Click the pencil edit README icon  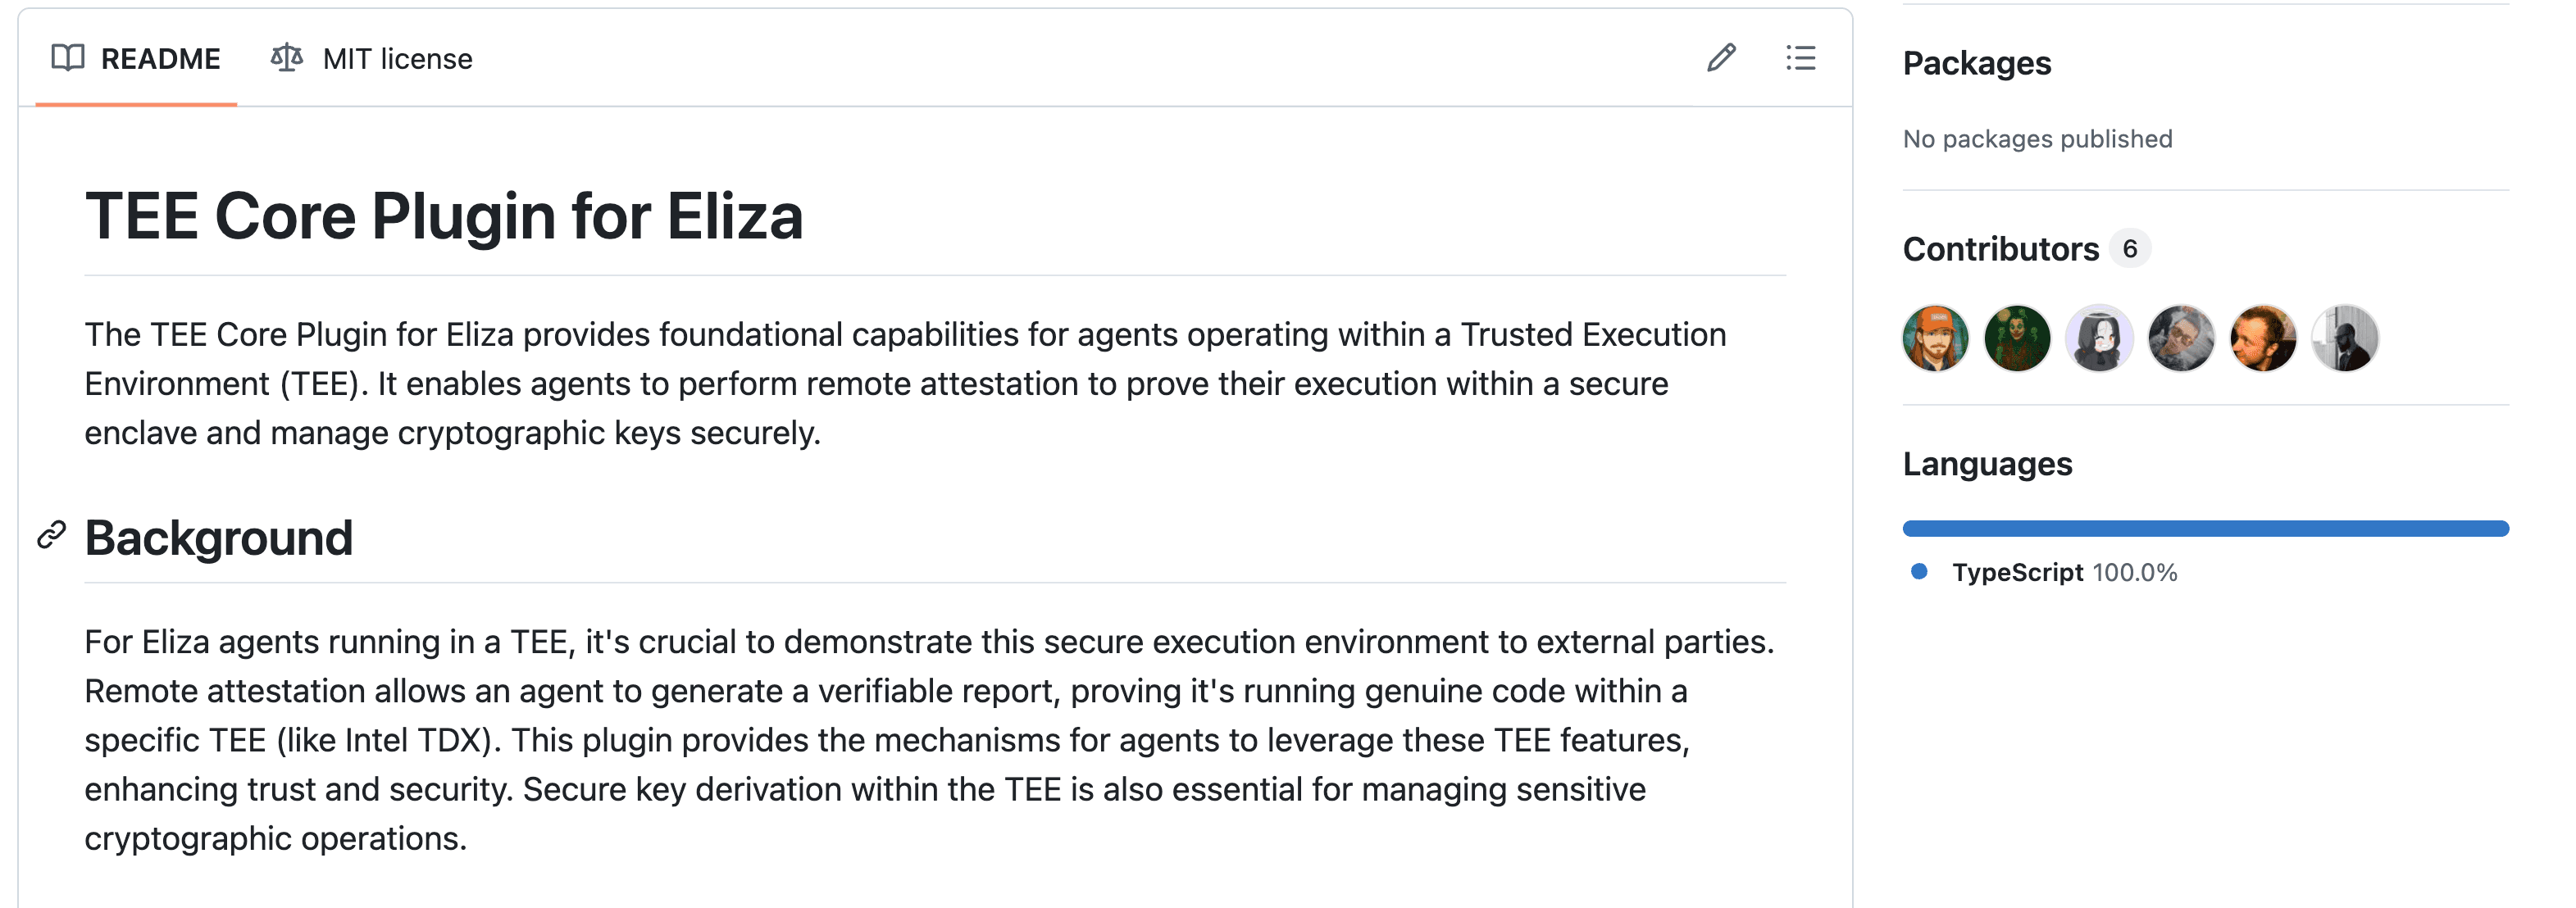point(1720,58)
